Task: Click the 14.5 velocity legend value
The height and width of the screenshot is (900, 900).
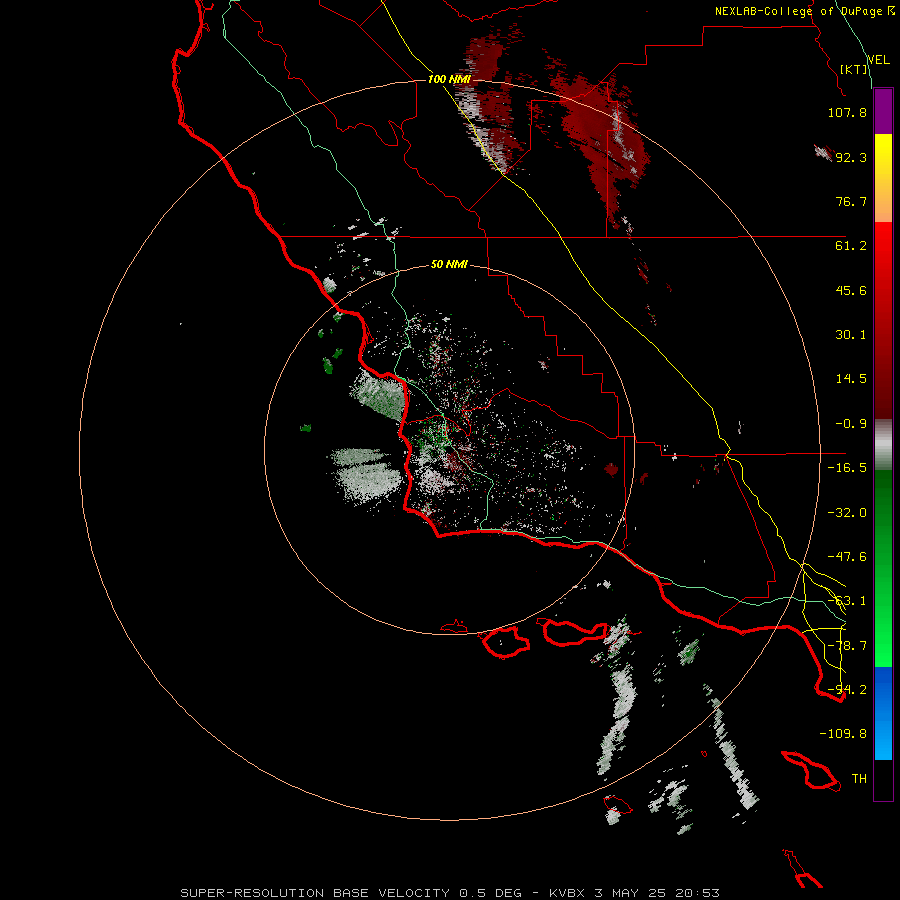Action: pos(851,379)
